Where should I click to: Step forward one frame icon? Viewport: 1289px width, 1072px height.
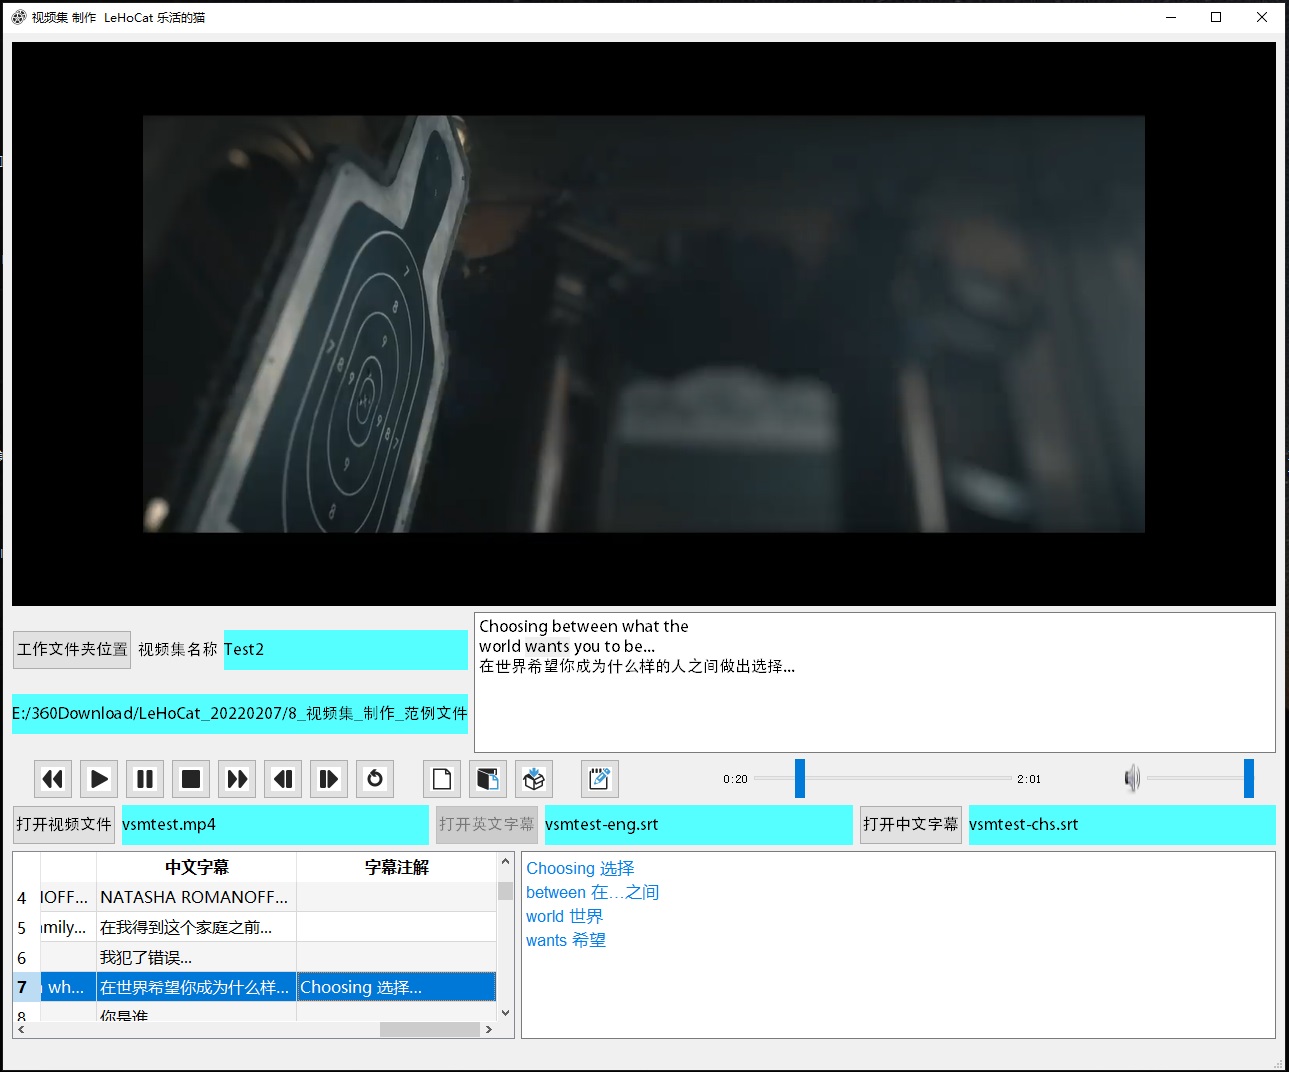click(329, 779)
